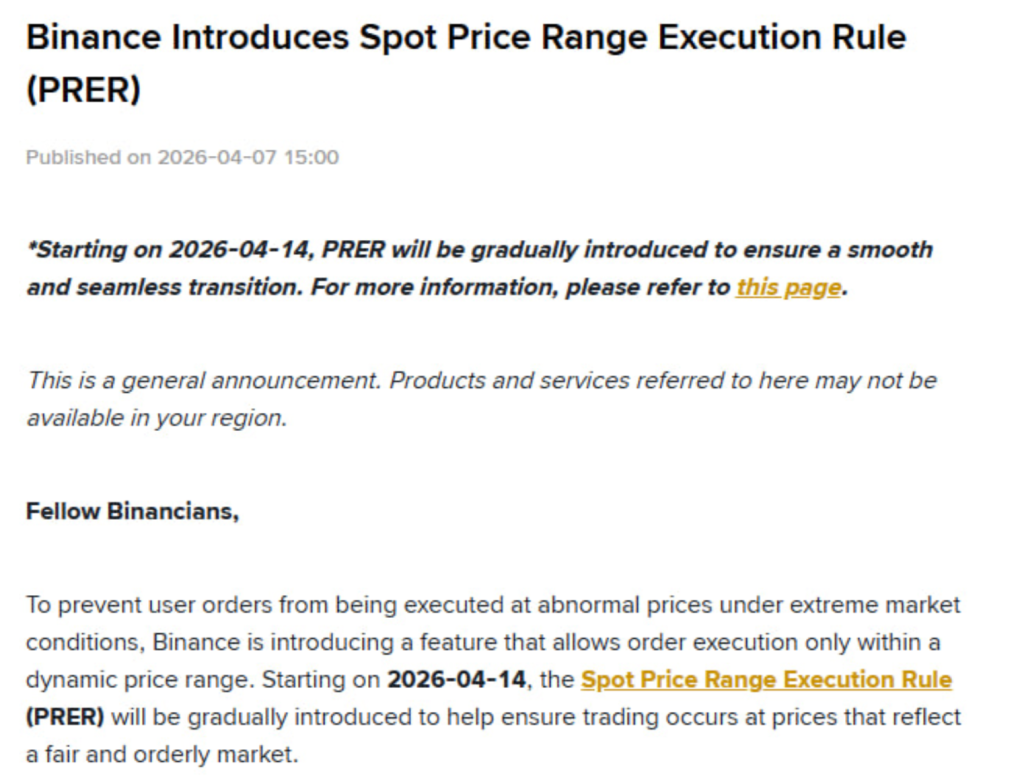The width and height of the screenshot is (1024, 780).
Task: Click the "Fellow Binancians," greeting
Action: [x=132, y=511]
